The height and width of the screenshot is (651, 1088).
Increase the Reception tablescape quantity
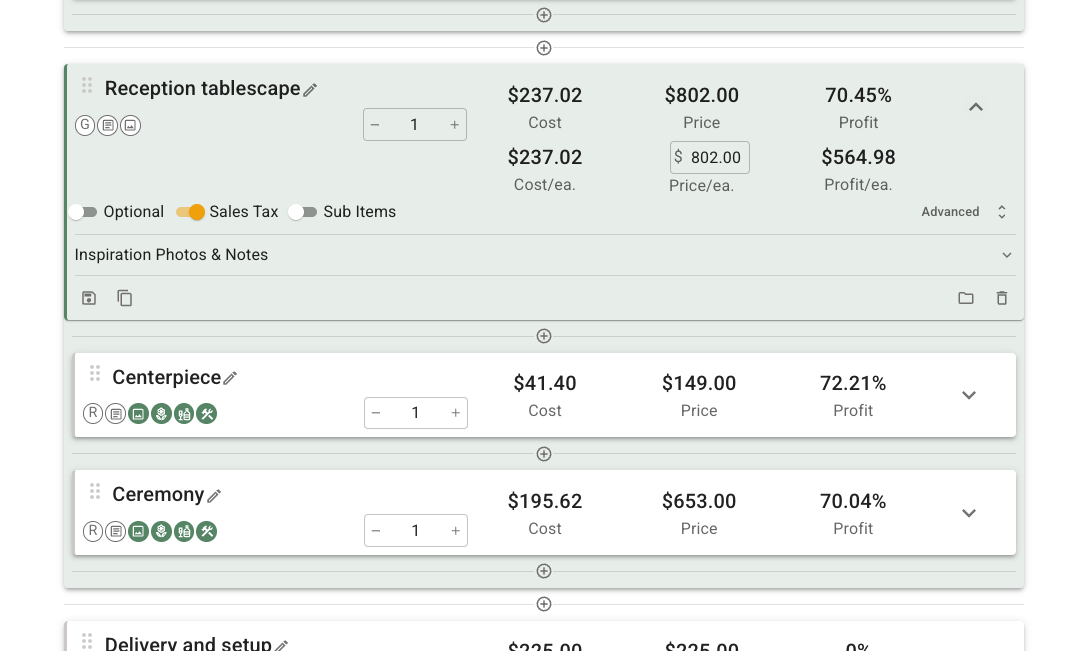[x=454, y=125]
